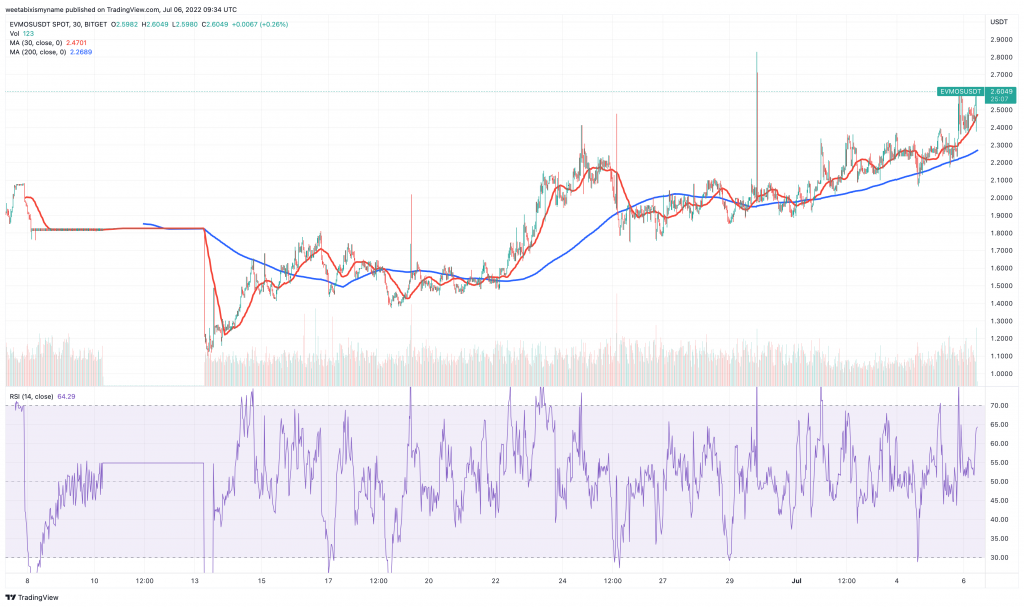Select the RSI (14, close) legend
1024x607 pixels.
[x=31, y=396]
